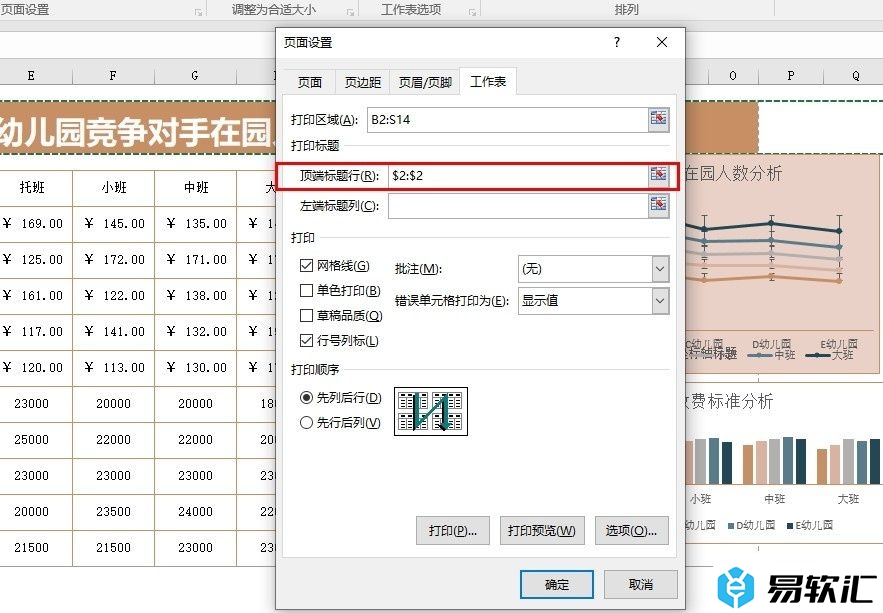This screenshot has height=613, width=883.
Task: Open 页面设置 group dialog launcher in ribbon
Action: pyautogui.click(x=198, y=12)
